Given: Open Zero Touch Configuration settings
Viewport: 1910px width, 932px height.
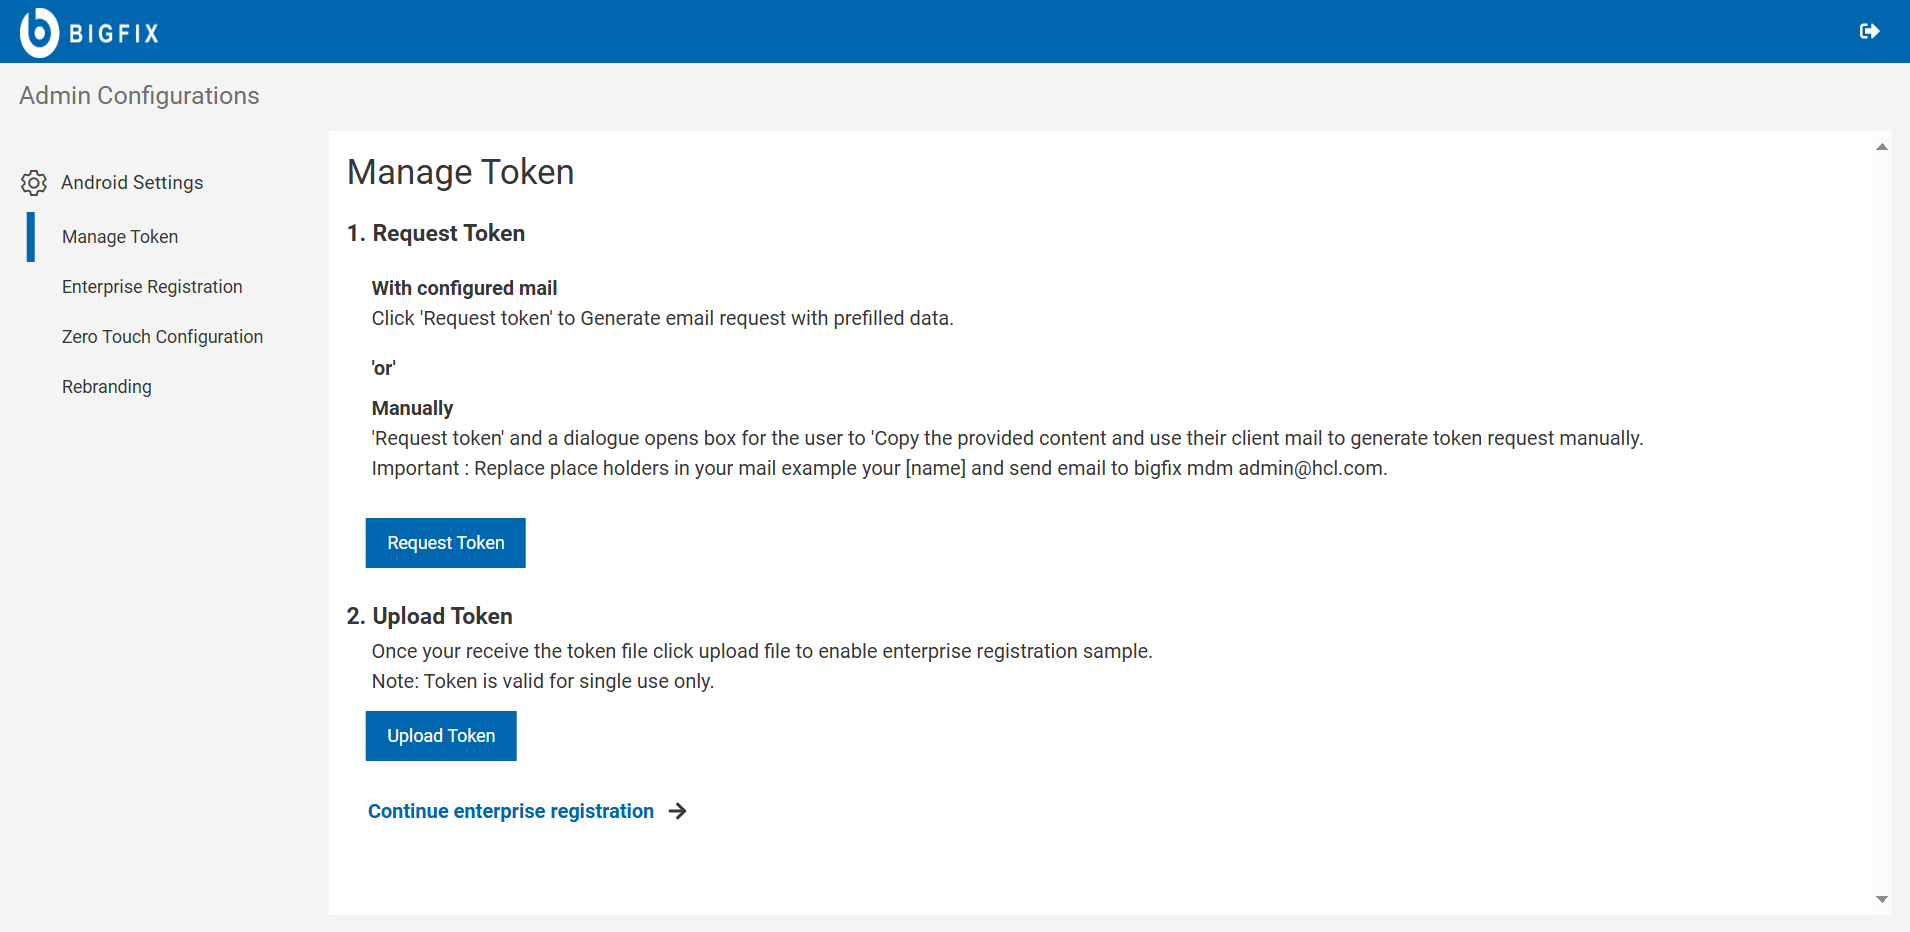Looking at the screenshot, I should tap(162, 336).
